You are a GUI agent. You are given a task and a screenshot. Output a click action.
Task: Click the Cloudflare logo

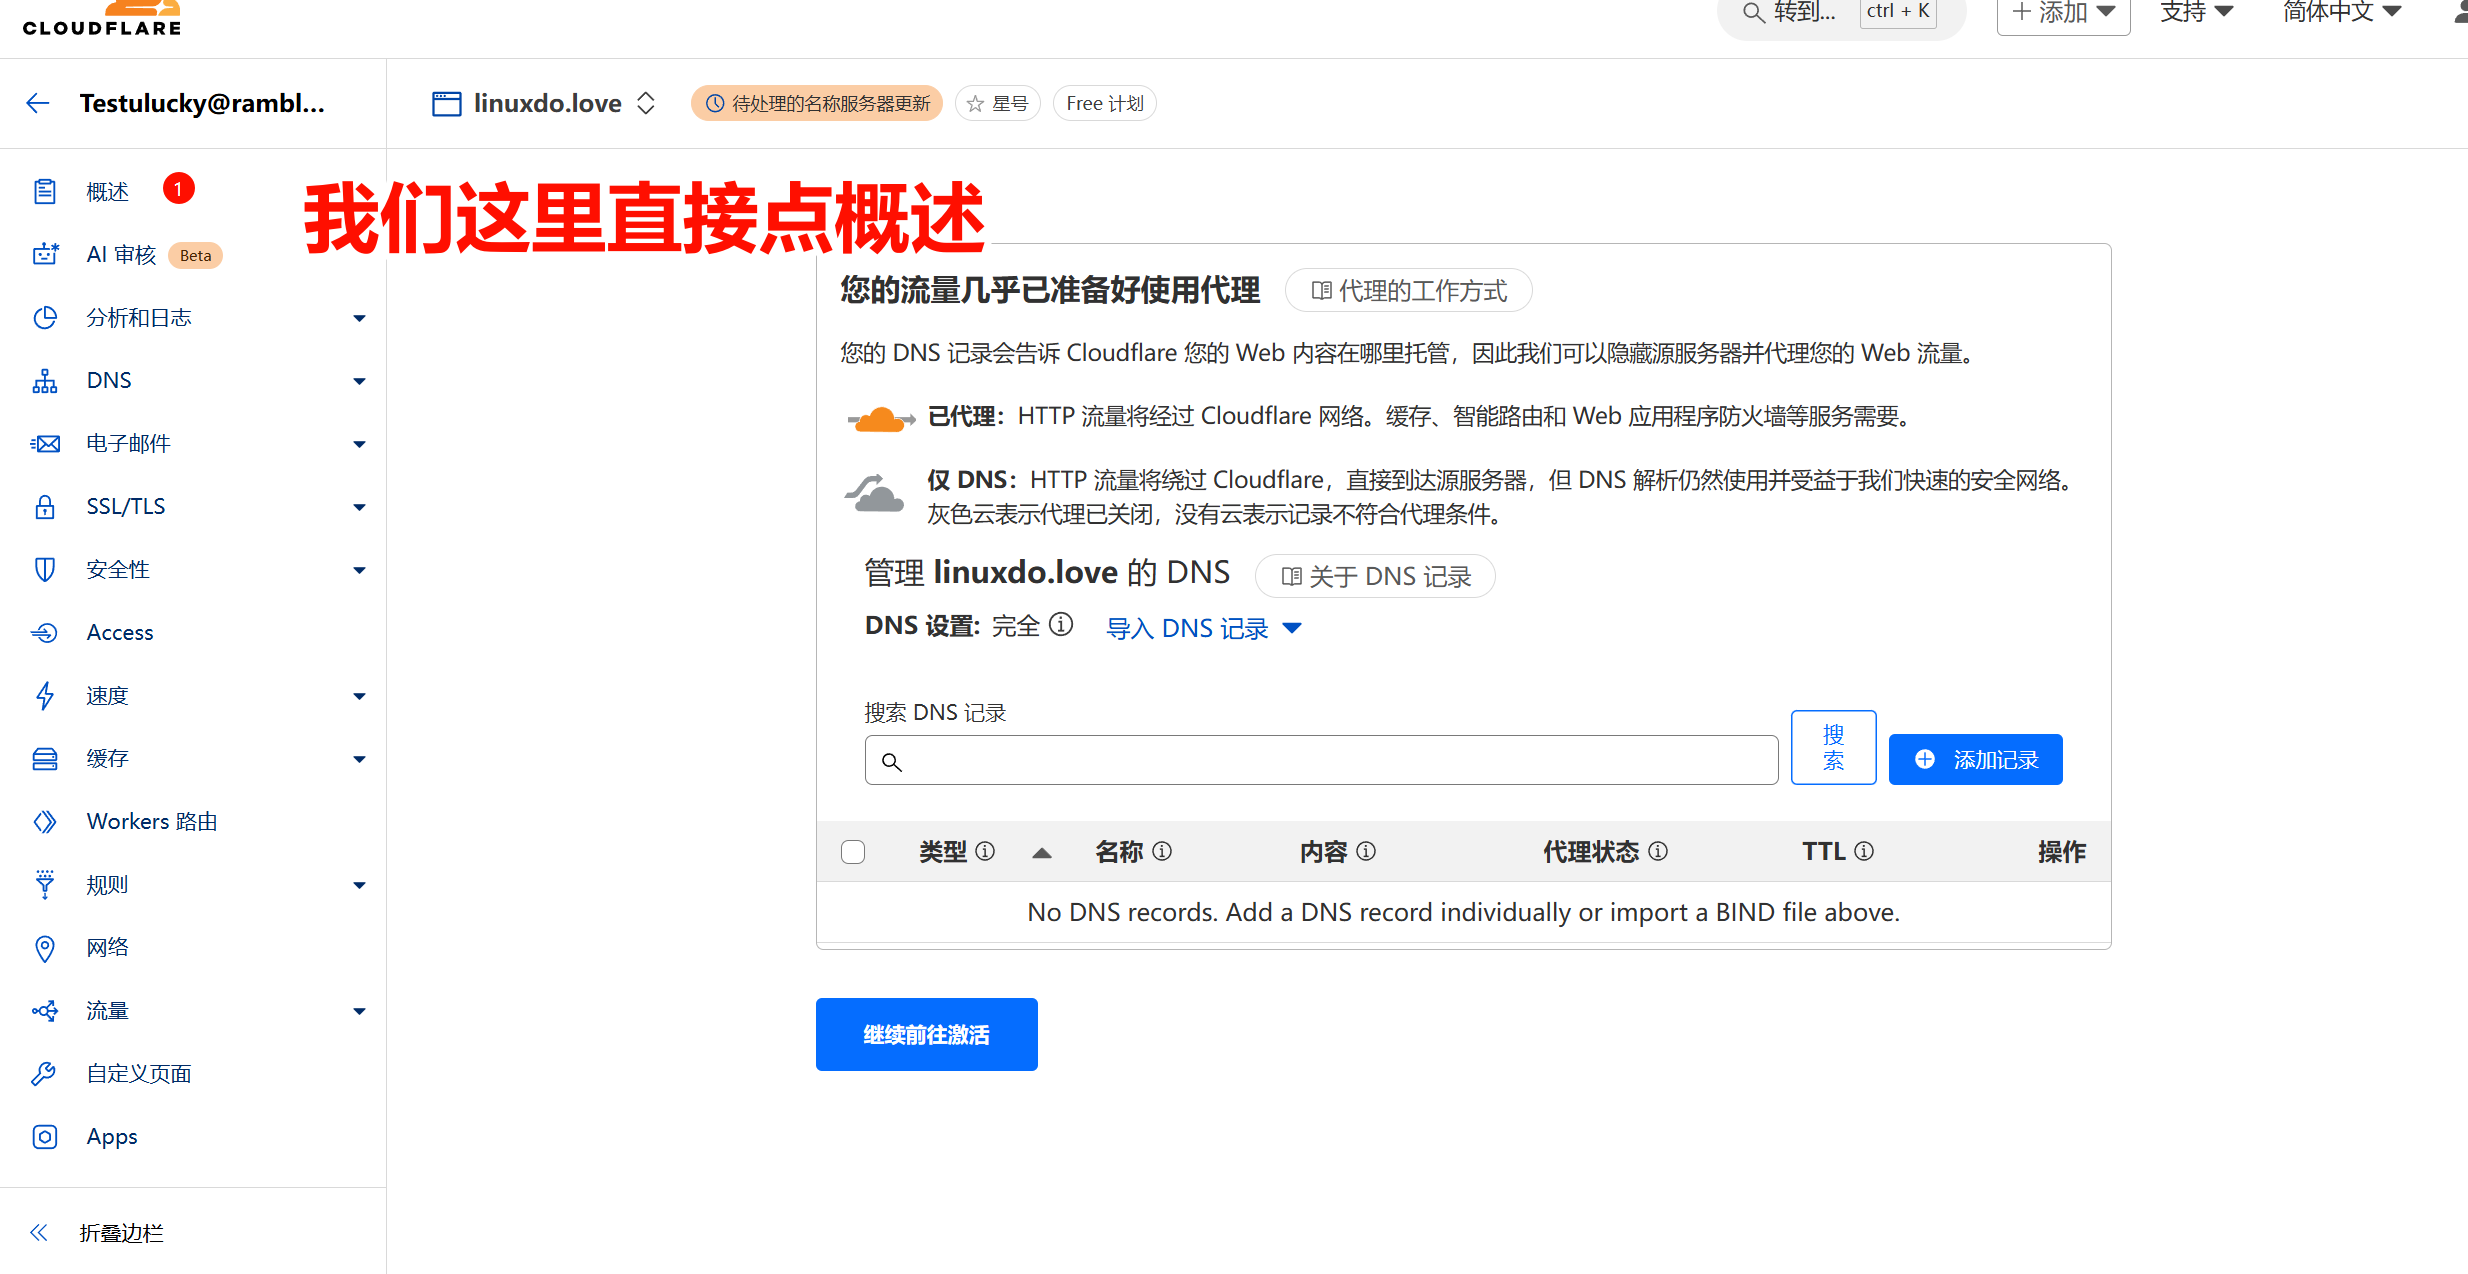102,19
